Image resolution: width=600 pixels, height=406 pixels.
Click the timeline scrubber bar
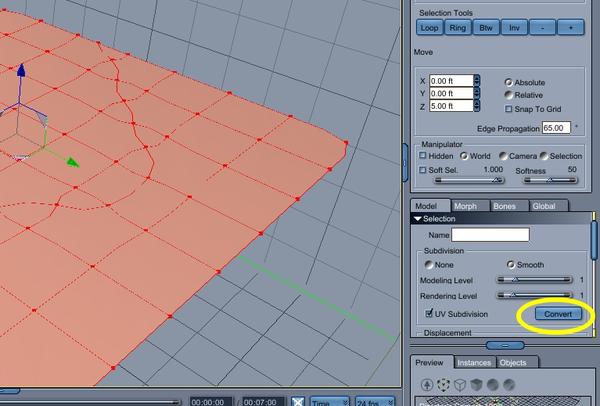tap(90, 402)
